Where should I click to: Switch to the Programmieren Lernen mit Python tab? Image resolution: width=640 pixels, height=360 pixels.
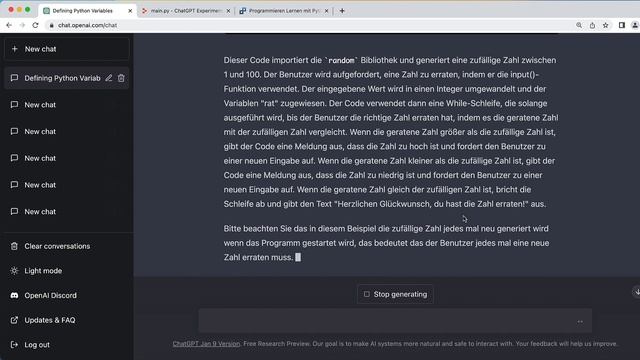coord(284,11)
